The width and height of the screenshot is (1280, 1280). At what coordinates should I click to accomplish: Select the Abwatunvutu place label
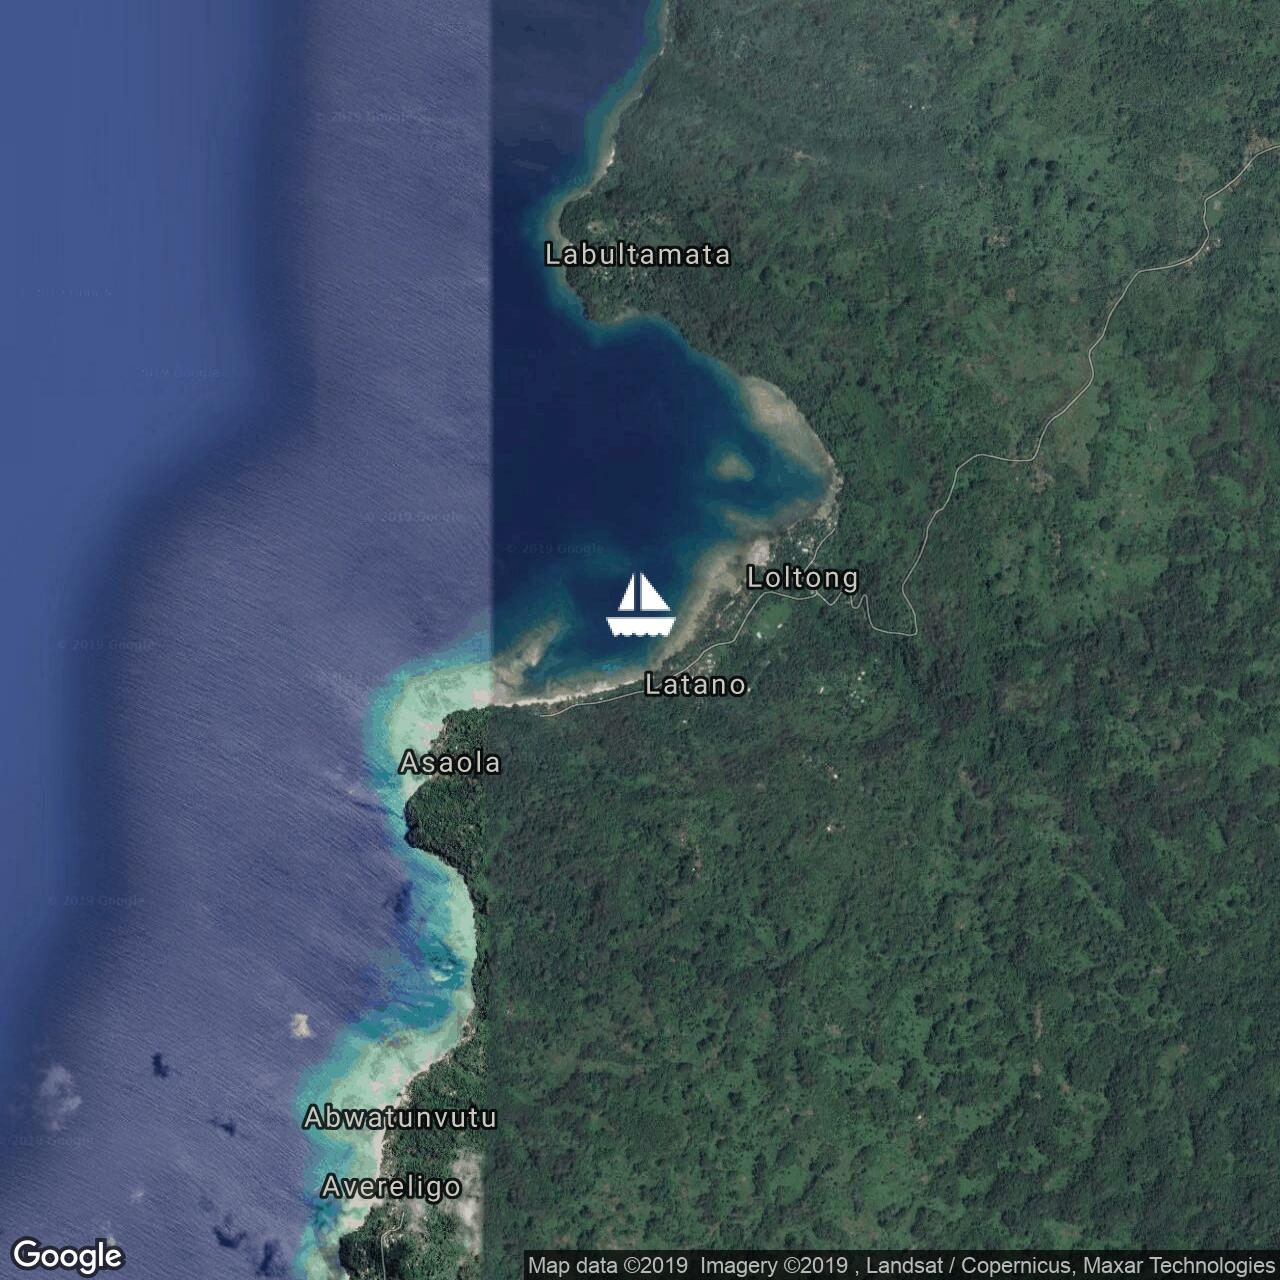(x=400, y=1117)
